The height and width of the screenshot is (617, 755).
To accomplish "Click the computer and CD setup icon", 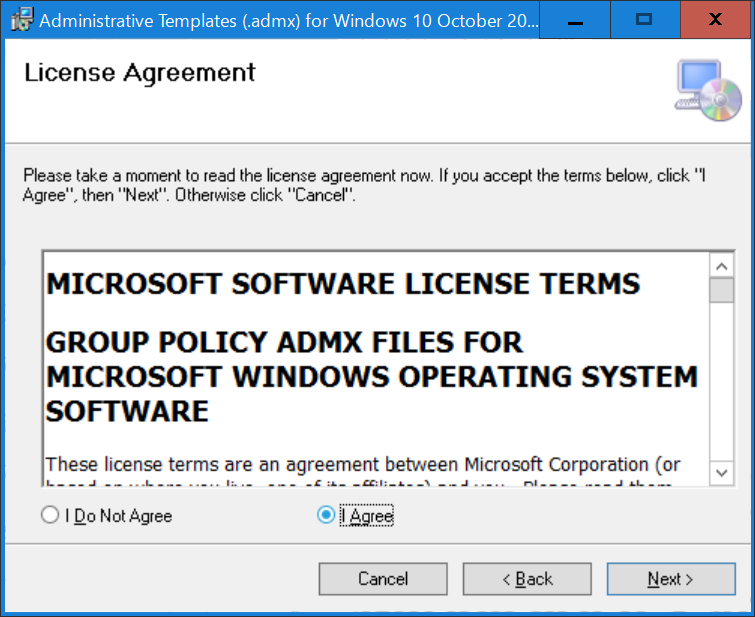I will tap(707, 89).
